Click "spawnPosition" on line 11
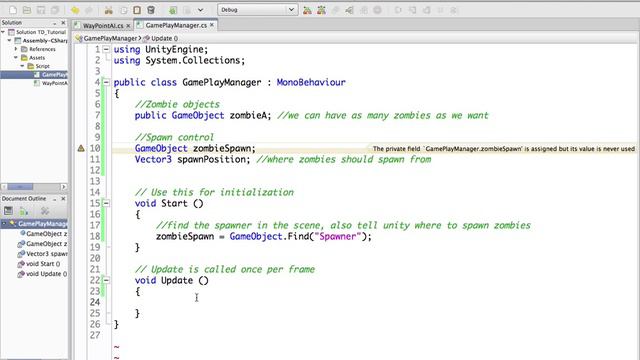This screenshot has width=640, height=360. click(211, 159)
